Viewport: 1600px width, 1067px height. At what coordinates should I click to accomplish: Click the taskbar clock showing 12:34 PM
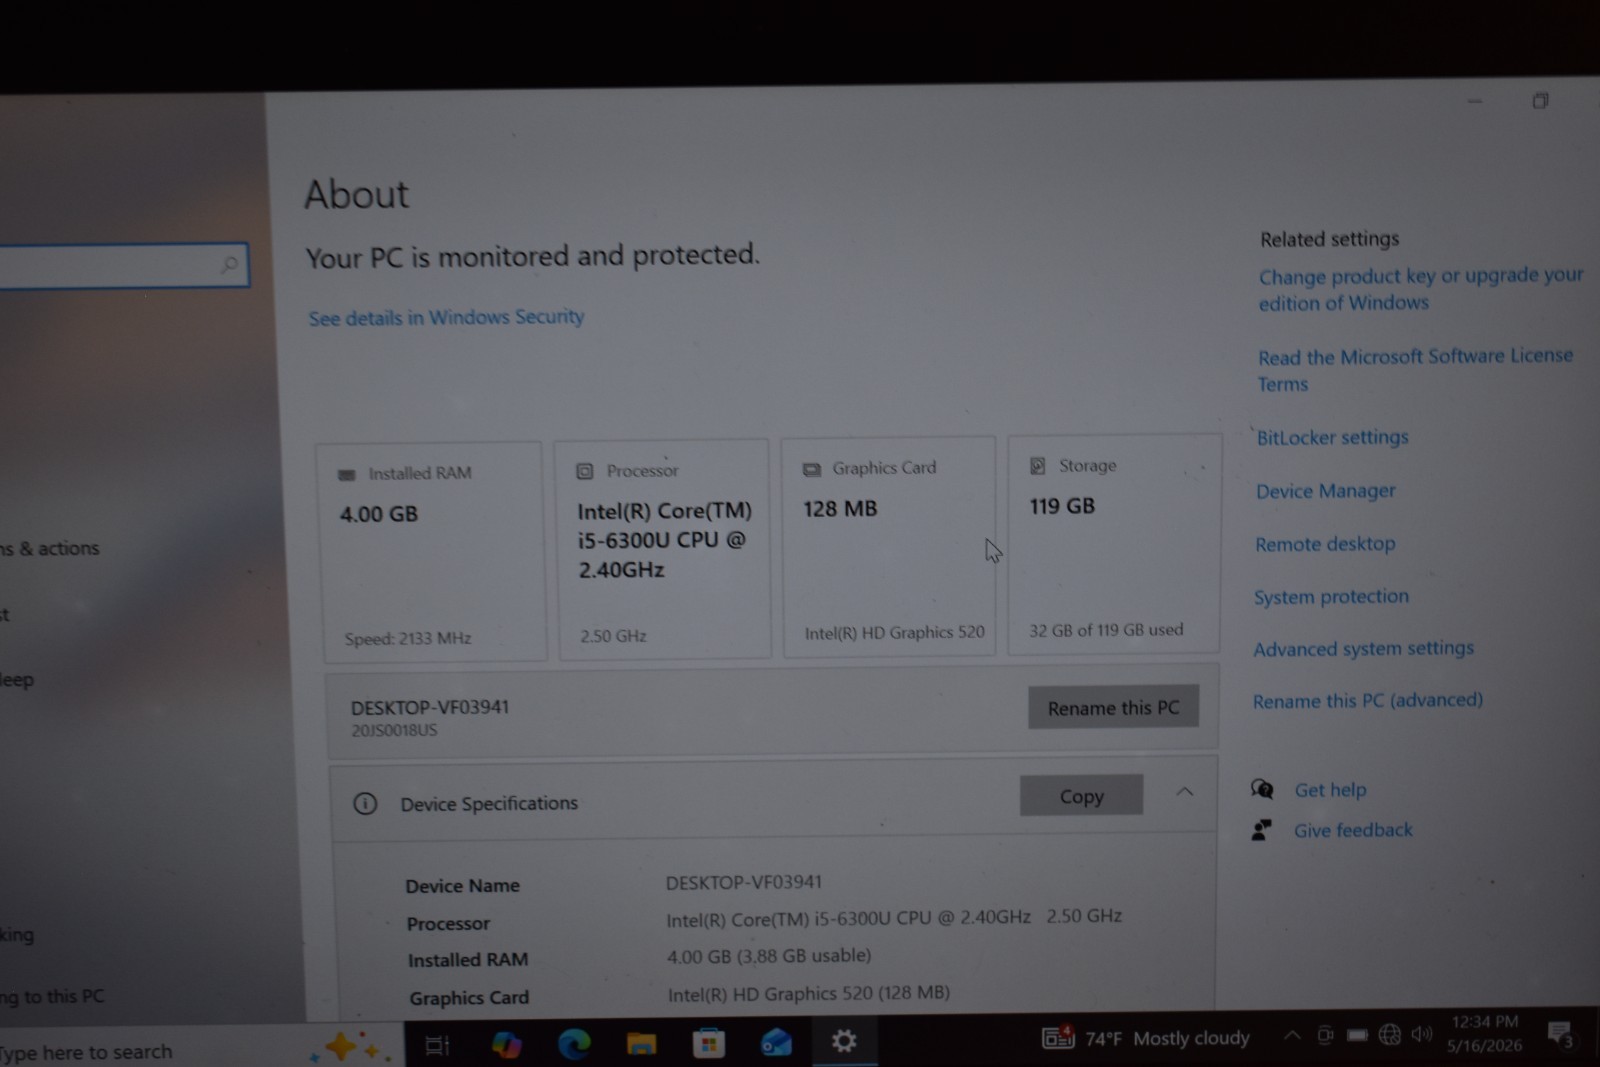pos(1485,1033)
